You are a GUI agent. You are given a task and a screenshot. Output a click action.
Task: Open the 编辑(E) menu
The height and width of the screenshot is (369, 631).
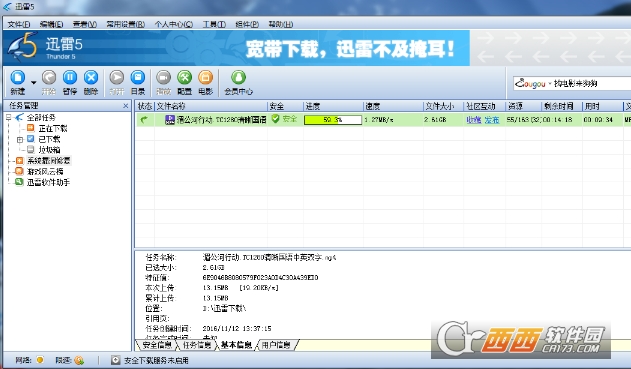pyautogui.click(x=52, y=24)
